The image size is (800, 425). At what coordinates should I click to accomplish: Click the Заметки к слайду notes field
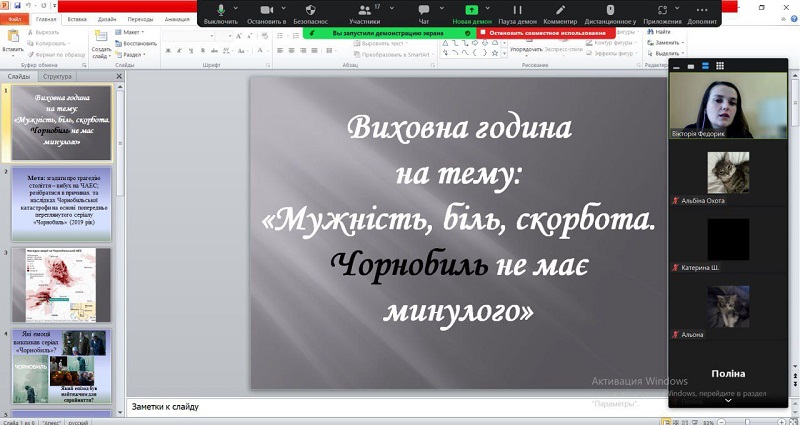click(x=395, y=407)
